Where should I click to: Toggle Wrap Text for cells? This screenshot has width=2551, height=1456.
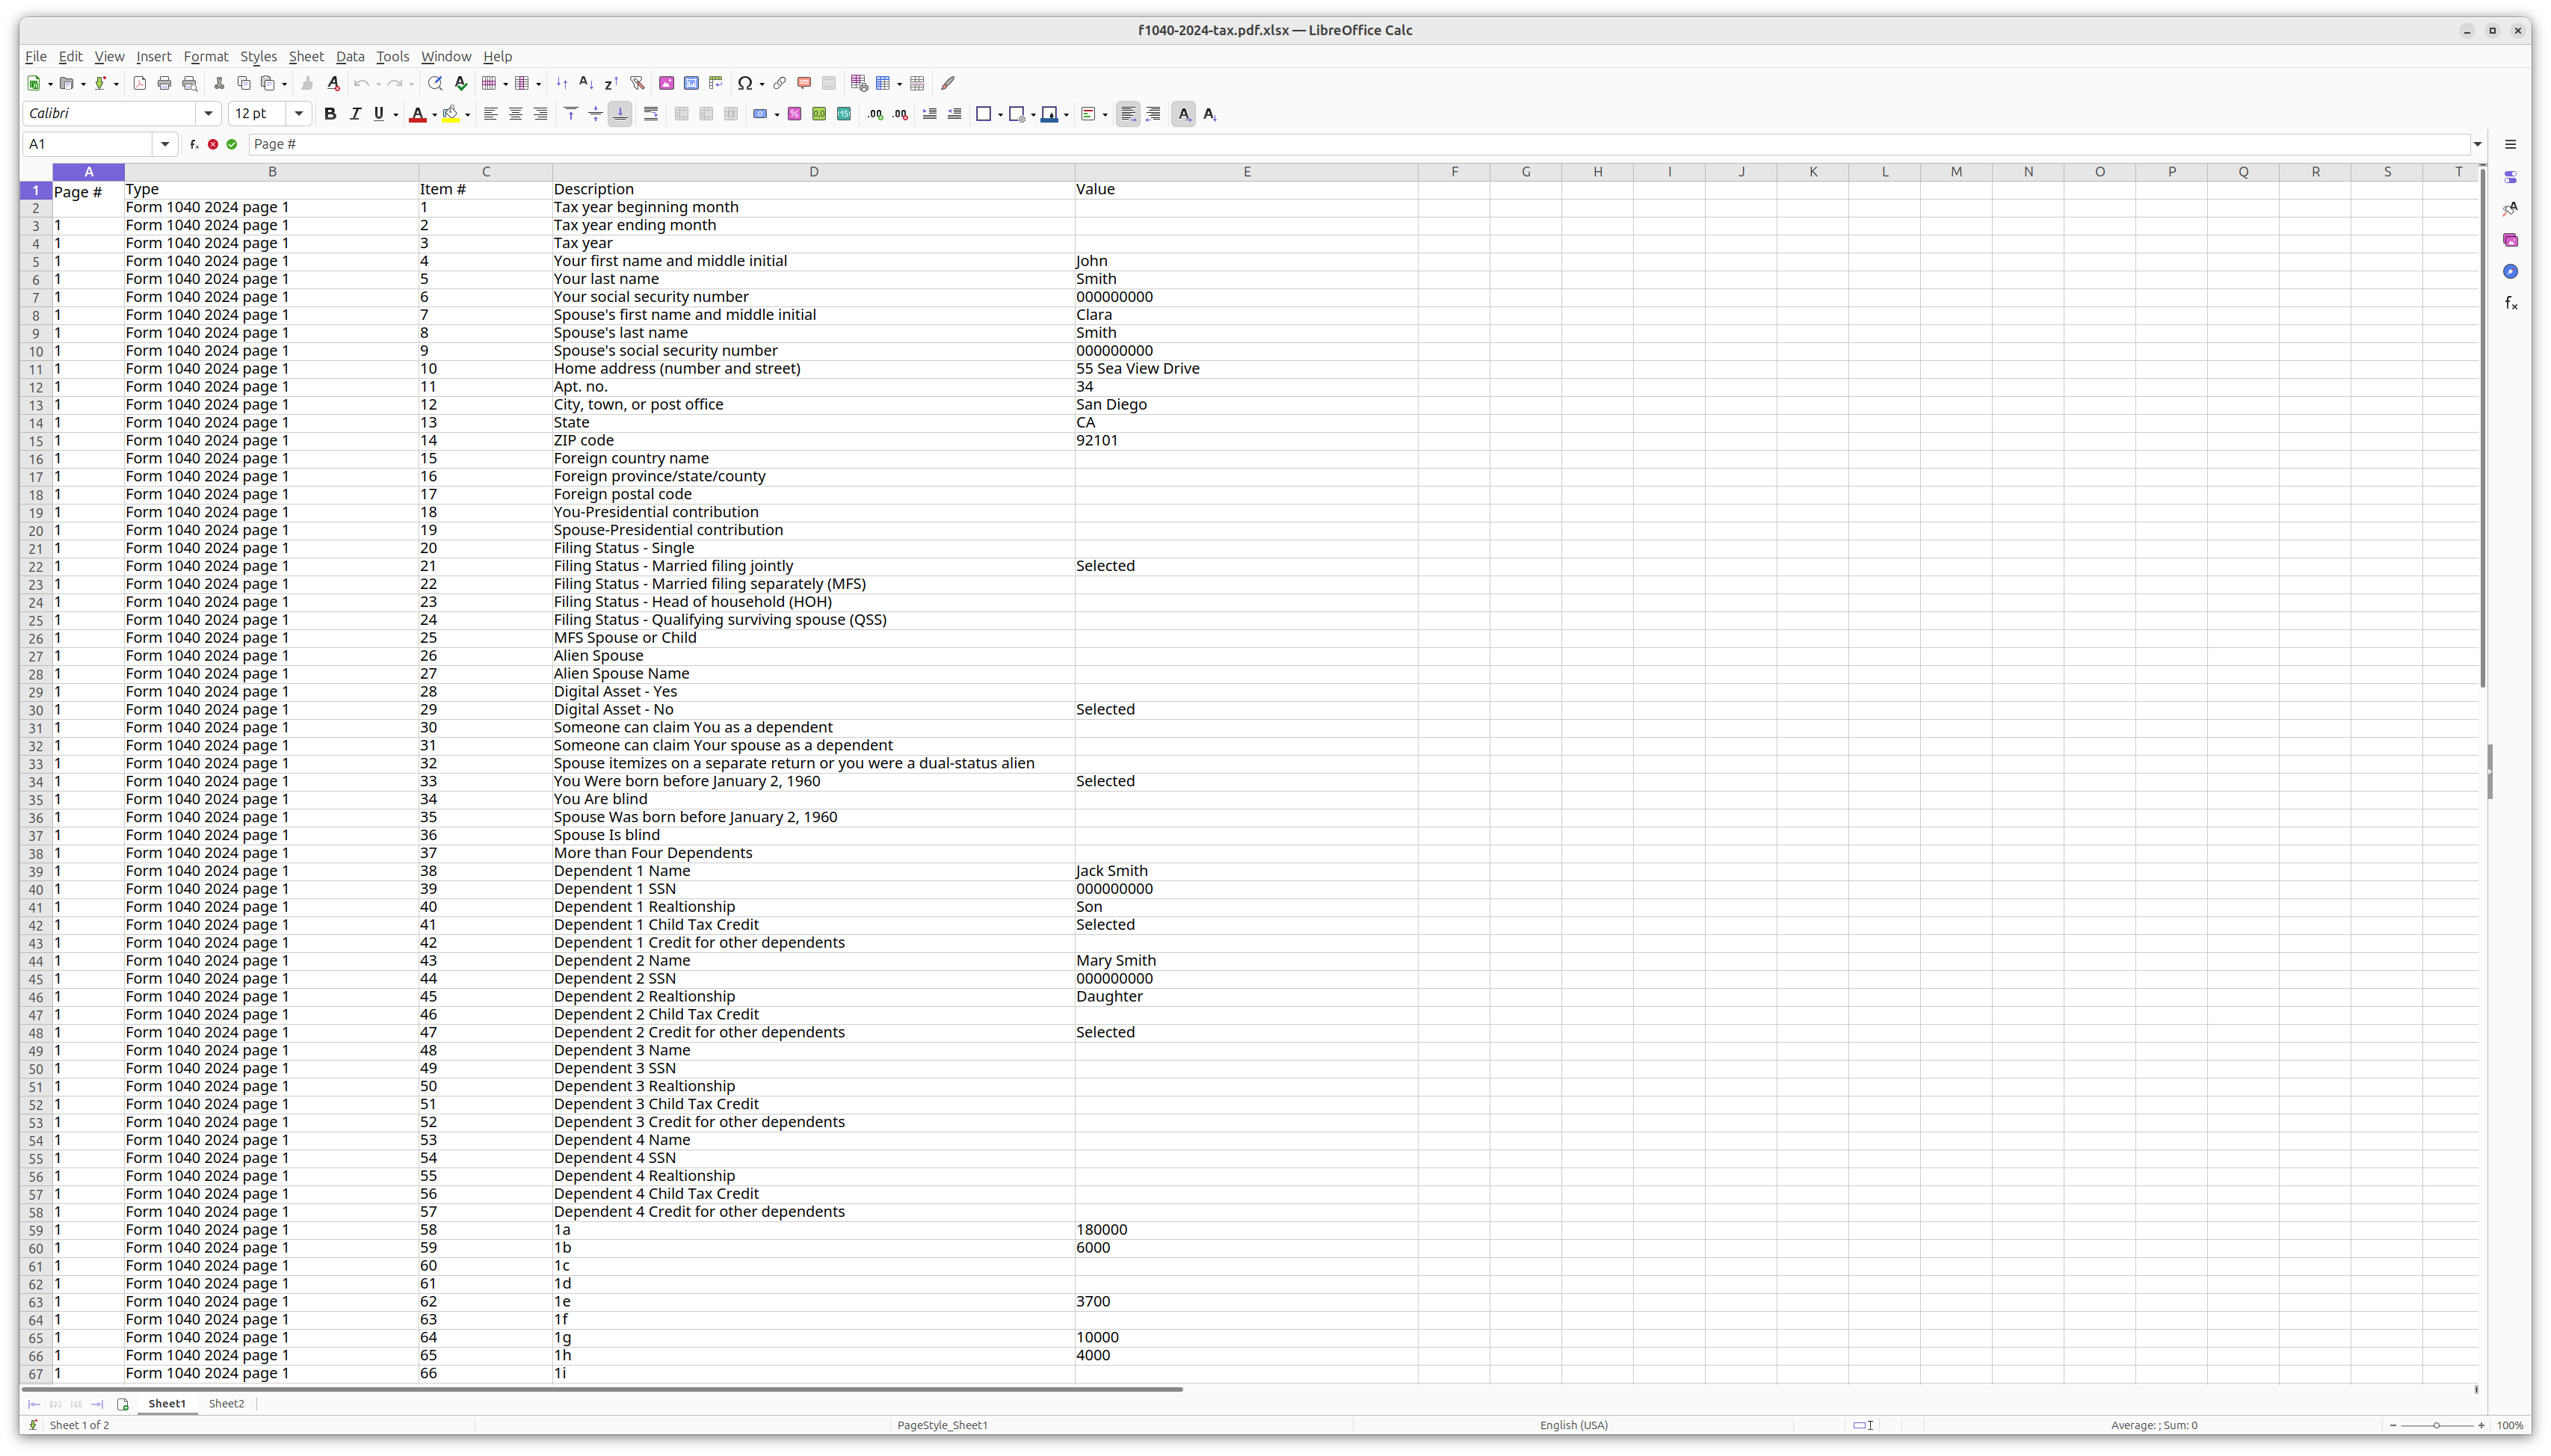coord(651,114)
